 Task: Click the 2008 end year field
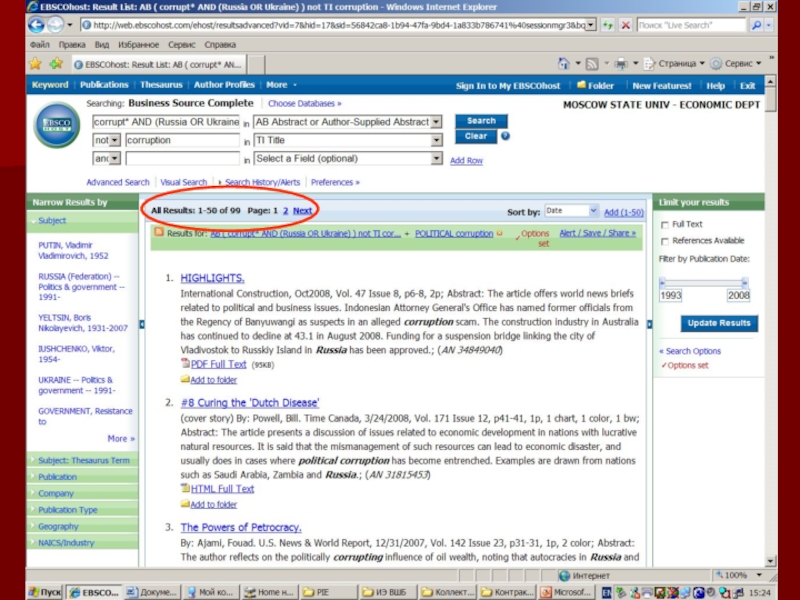pyautogui.click(x=738, y=295)
